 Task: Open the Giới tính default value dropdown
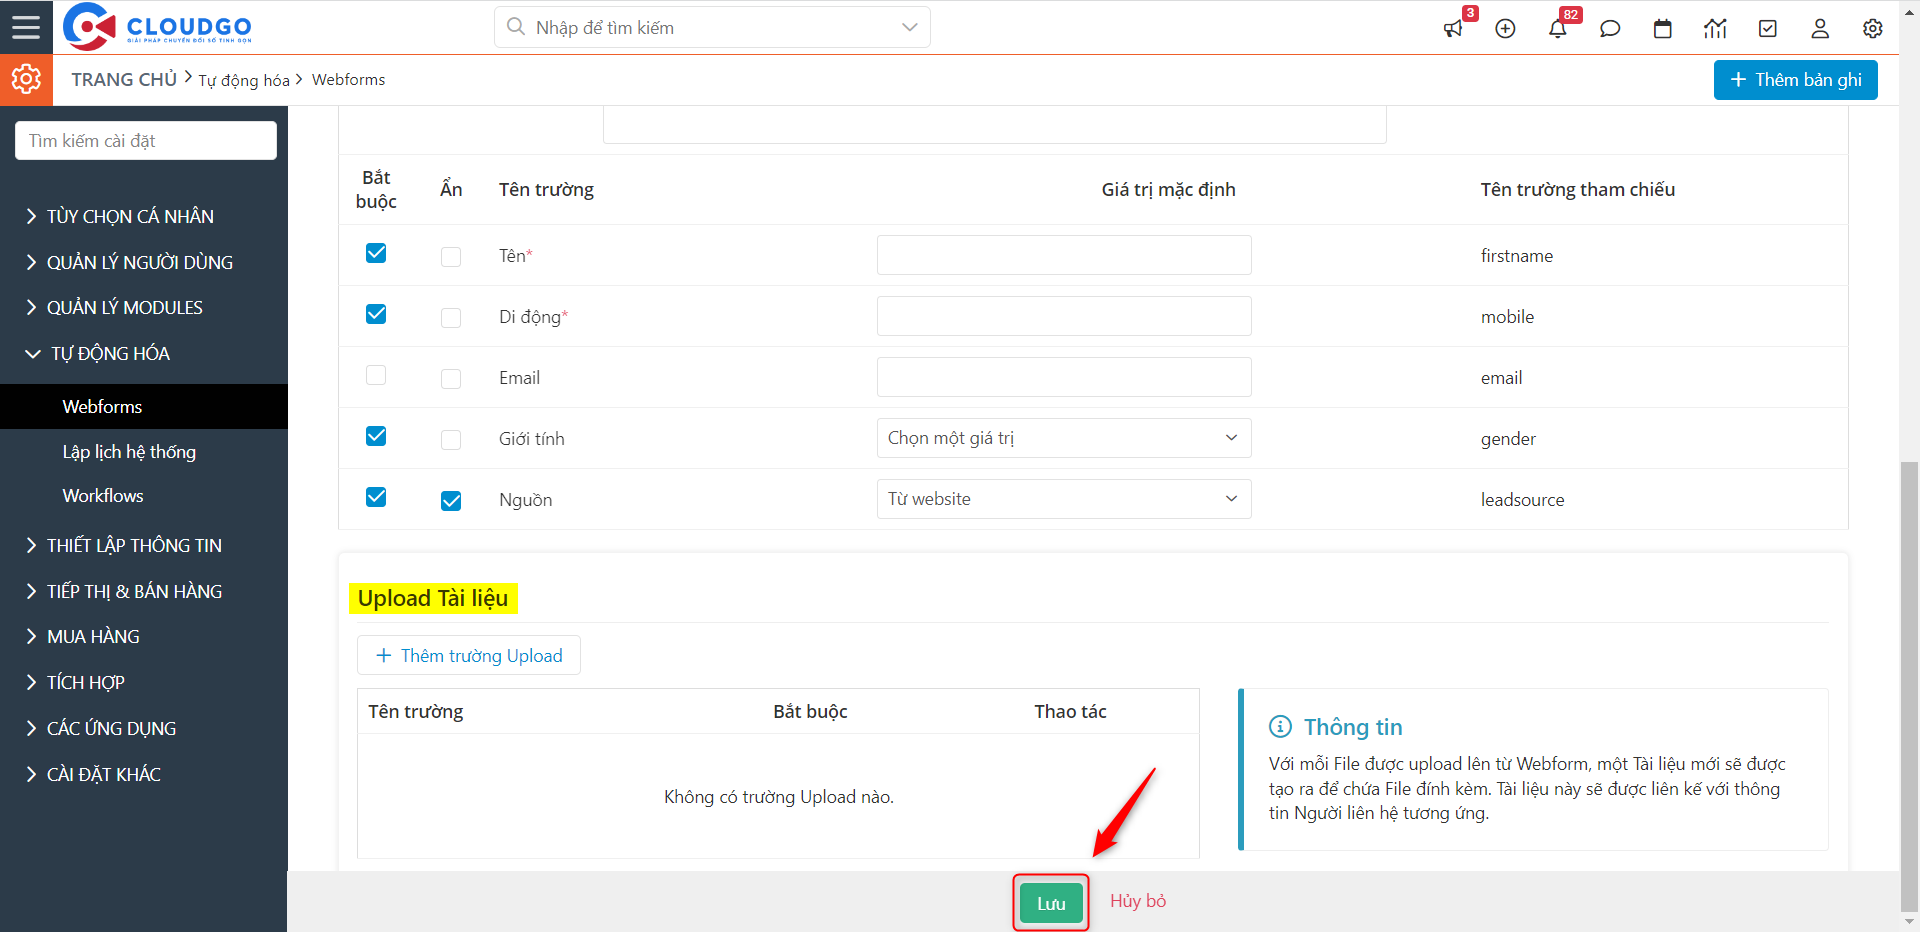[1063, 438]
